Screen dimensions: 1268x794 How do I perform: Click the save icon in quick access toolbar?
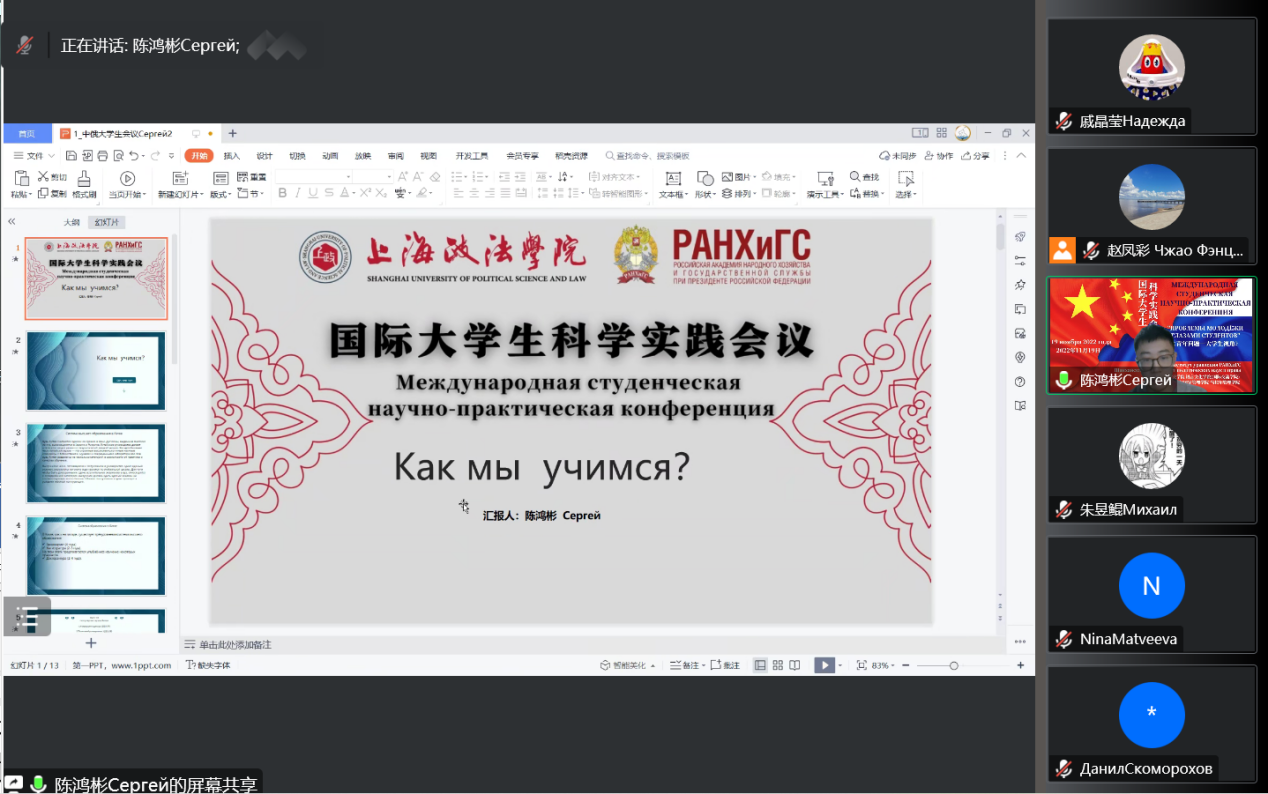click(71, 156)
